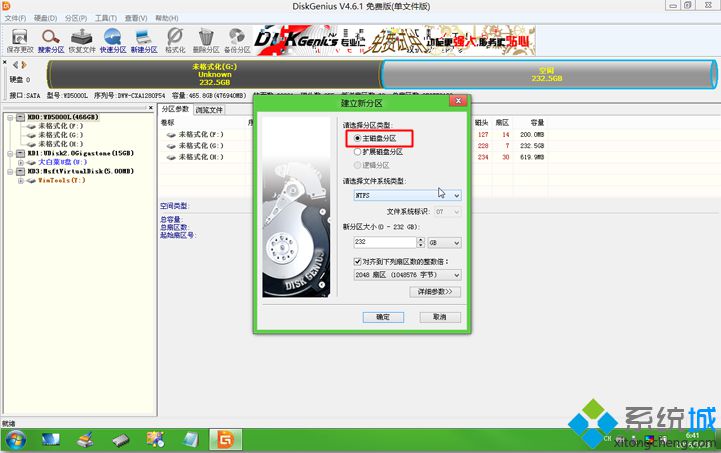Switch to the 浏览文件 tab

pyautogui.click(x=208, y=110)
